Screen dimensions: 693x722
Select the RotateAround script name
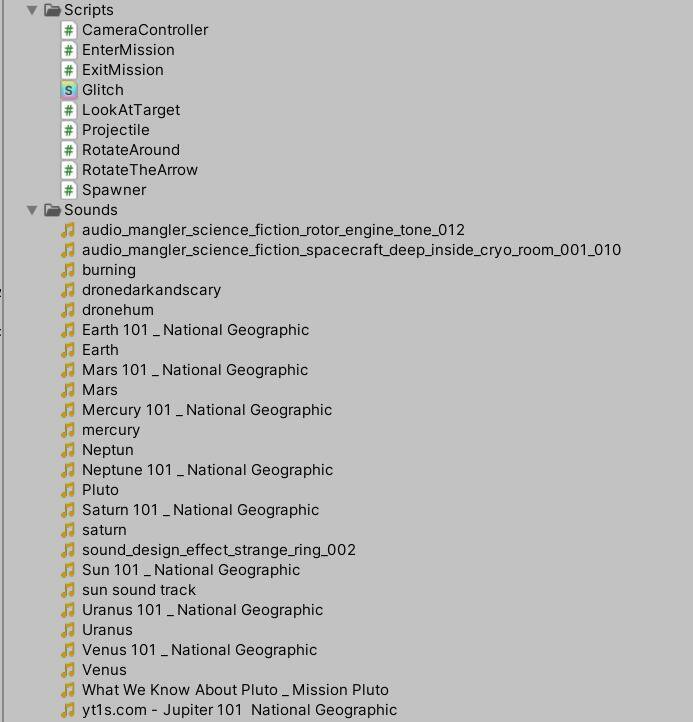[x=131, y=150]
